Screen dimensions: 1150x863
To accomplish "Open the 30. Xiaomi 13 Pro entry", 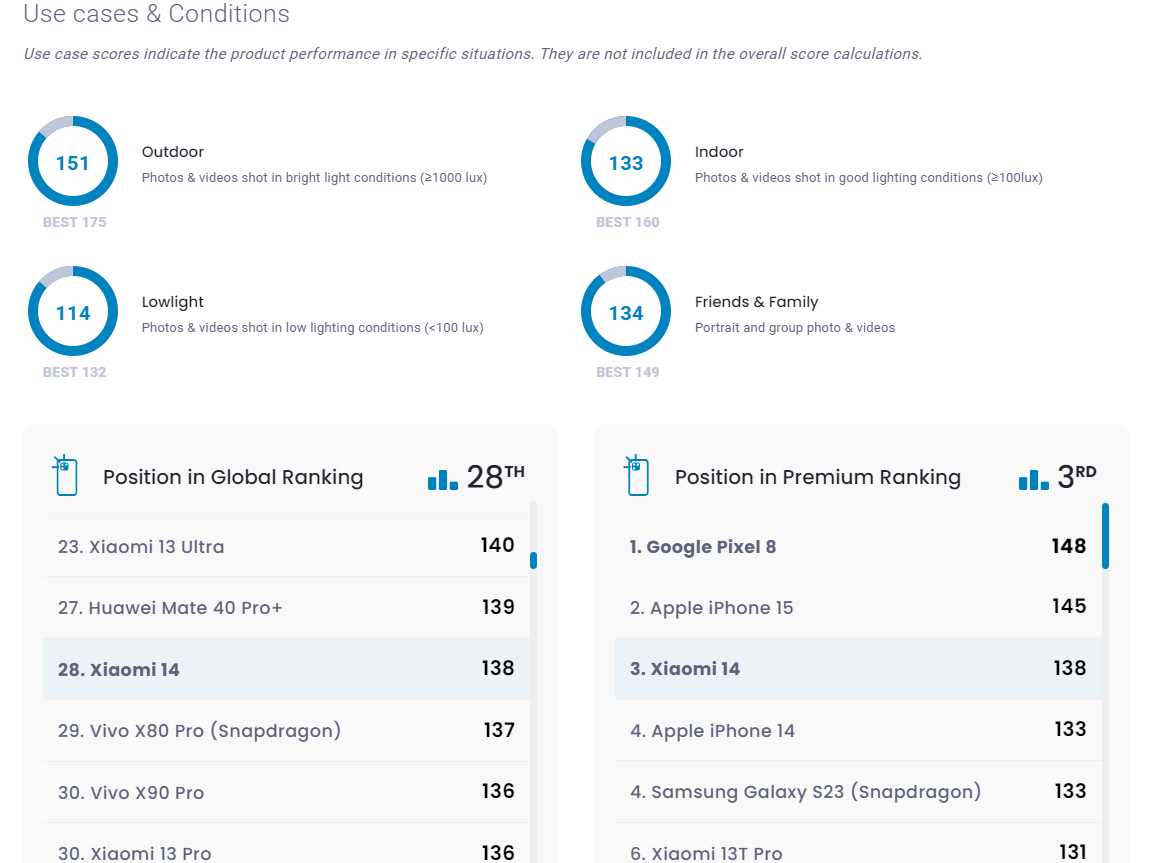I will (286, 844).
